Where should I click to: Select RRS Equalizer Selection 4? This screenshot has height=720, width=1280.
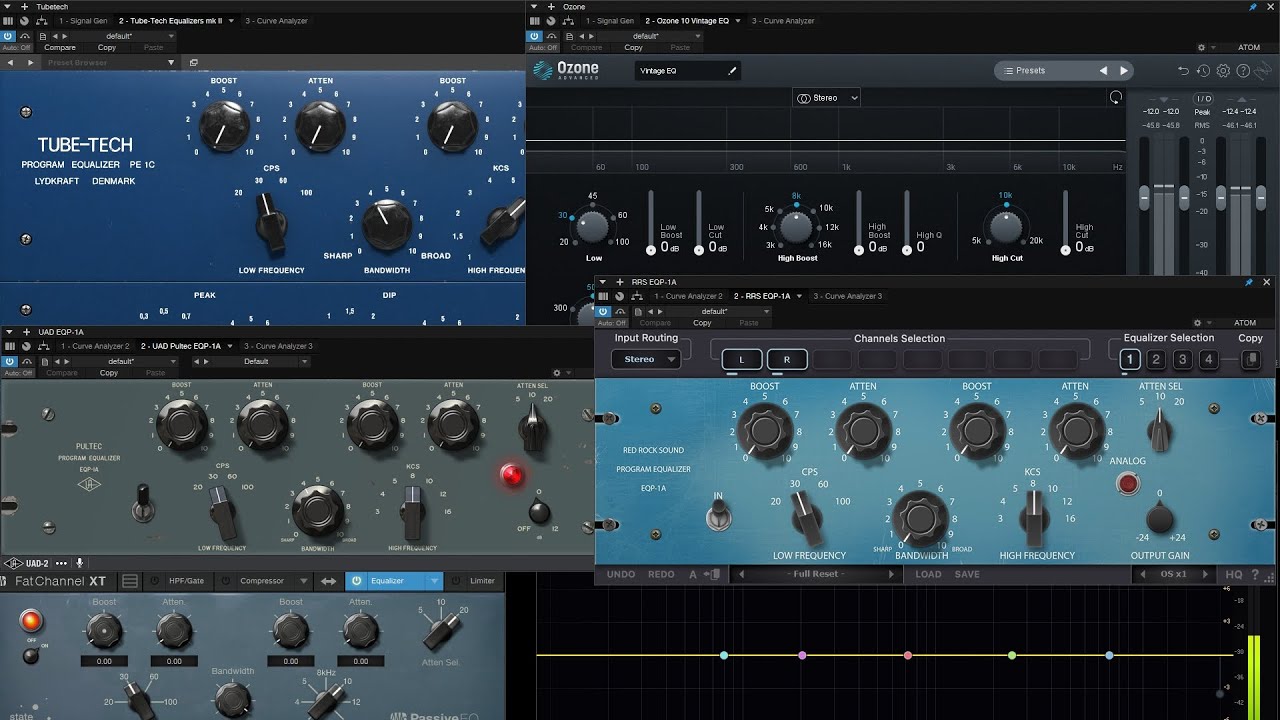(1208, 359)
